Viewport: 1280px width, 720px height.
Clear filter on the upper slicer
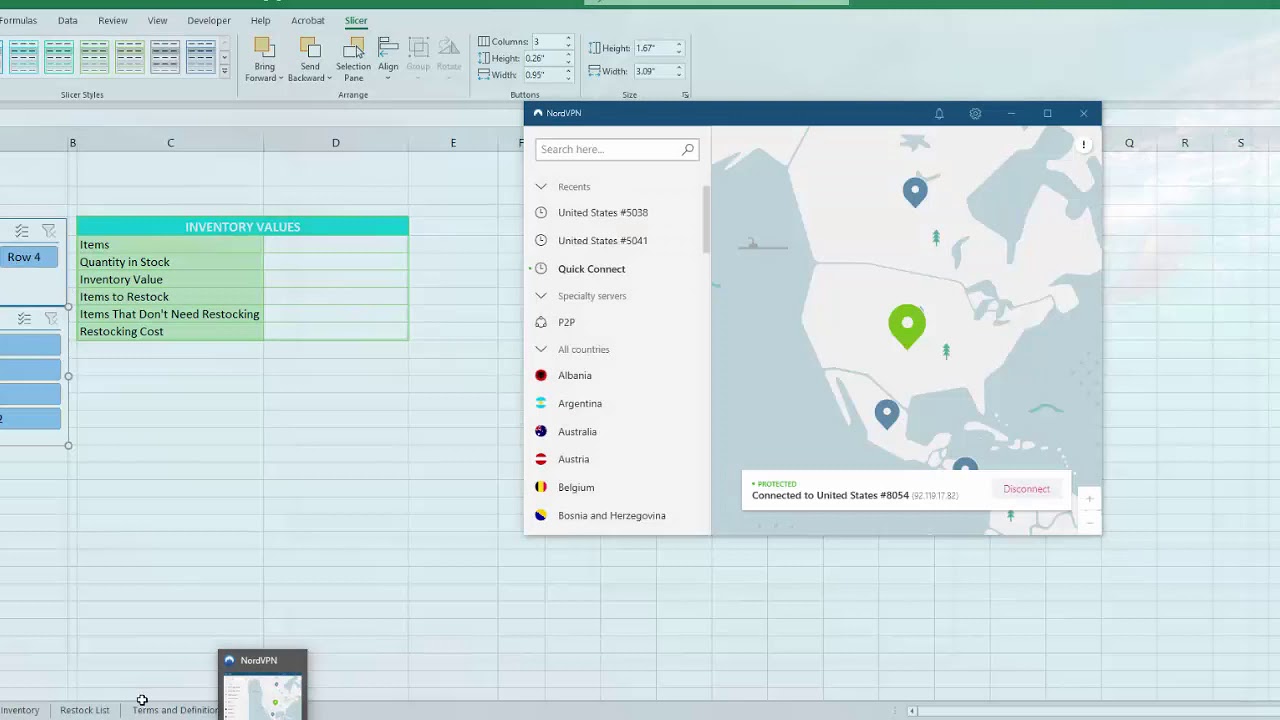(x=49, y=231)
